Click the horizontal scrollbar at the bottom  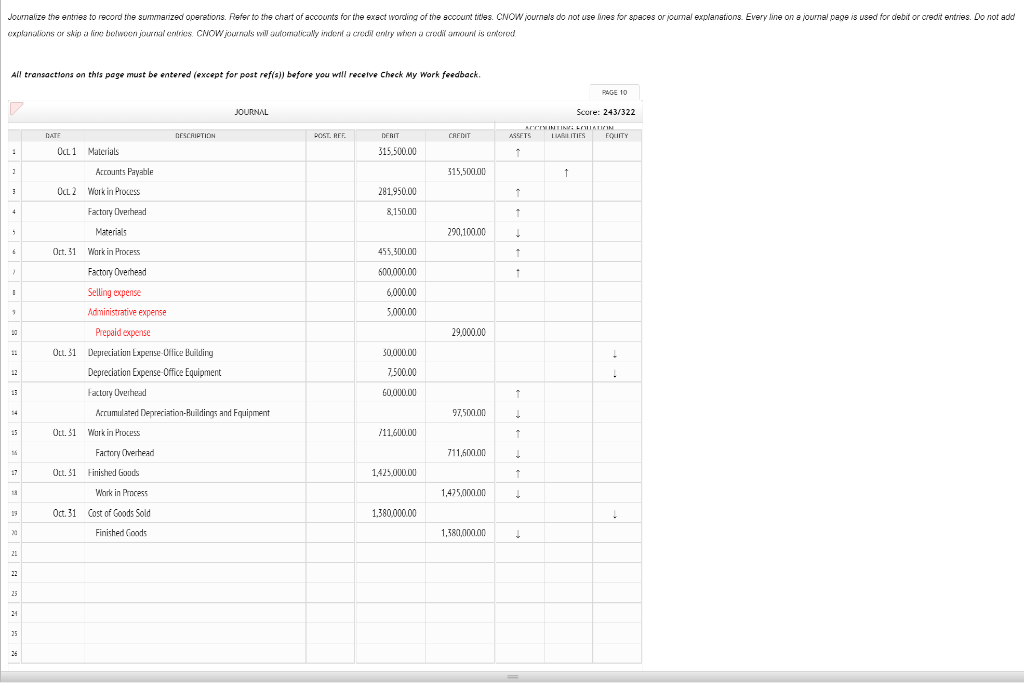click(x=512, y=676)
